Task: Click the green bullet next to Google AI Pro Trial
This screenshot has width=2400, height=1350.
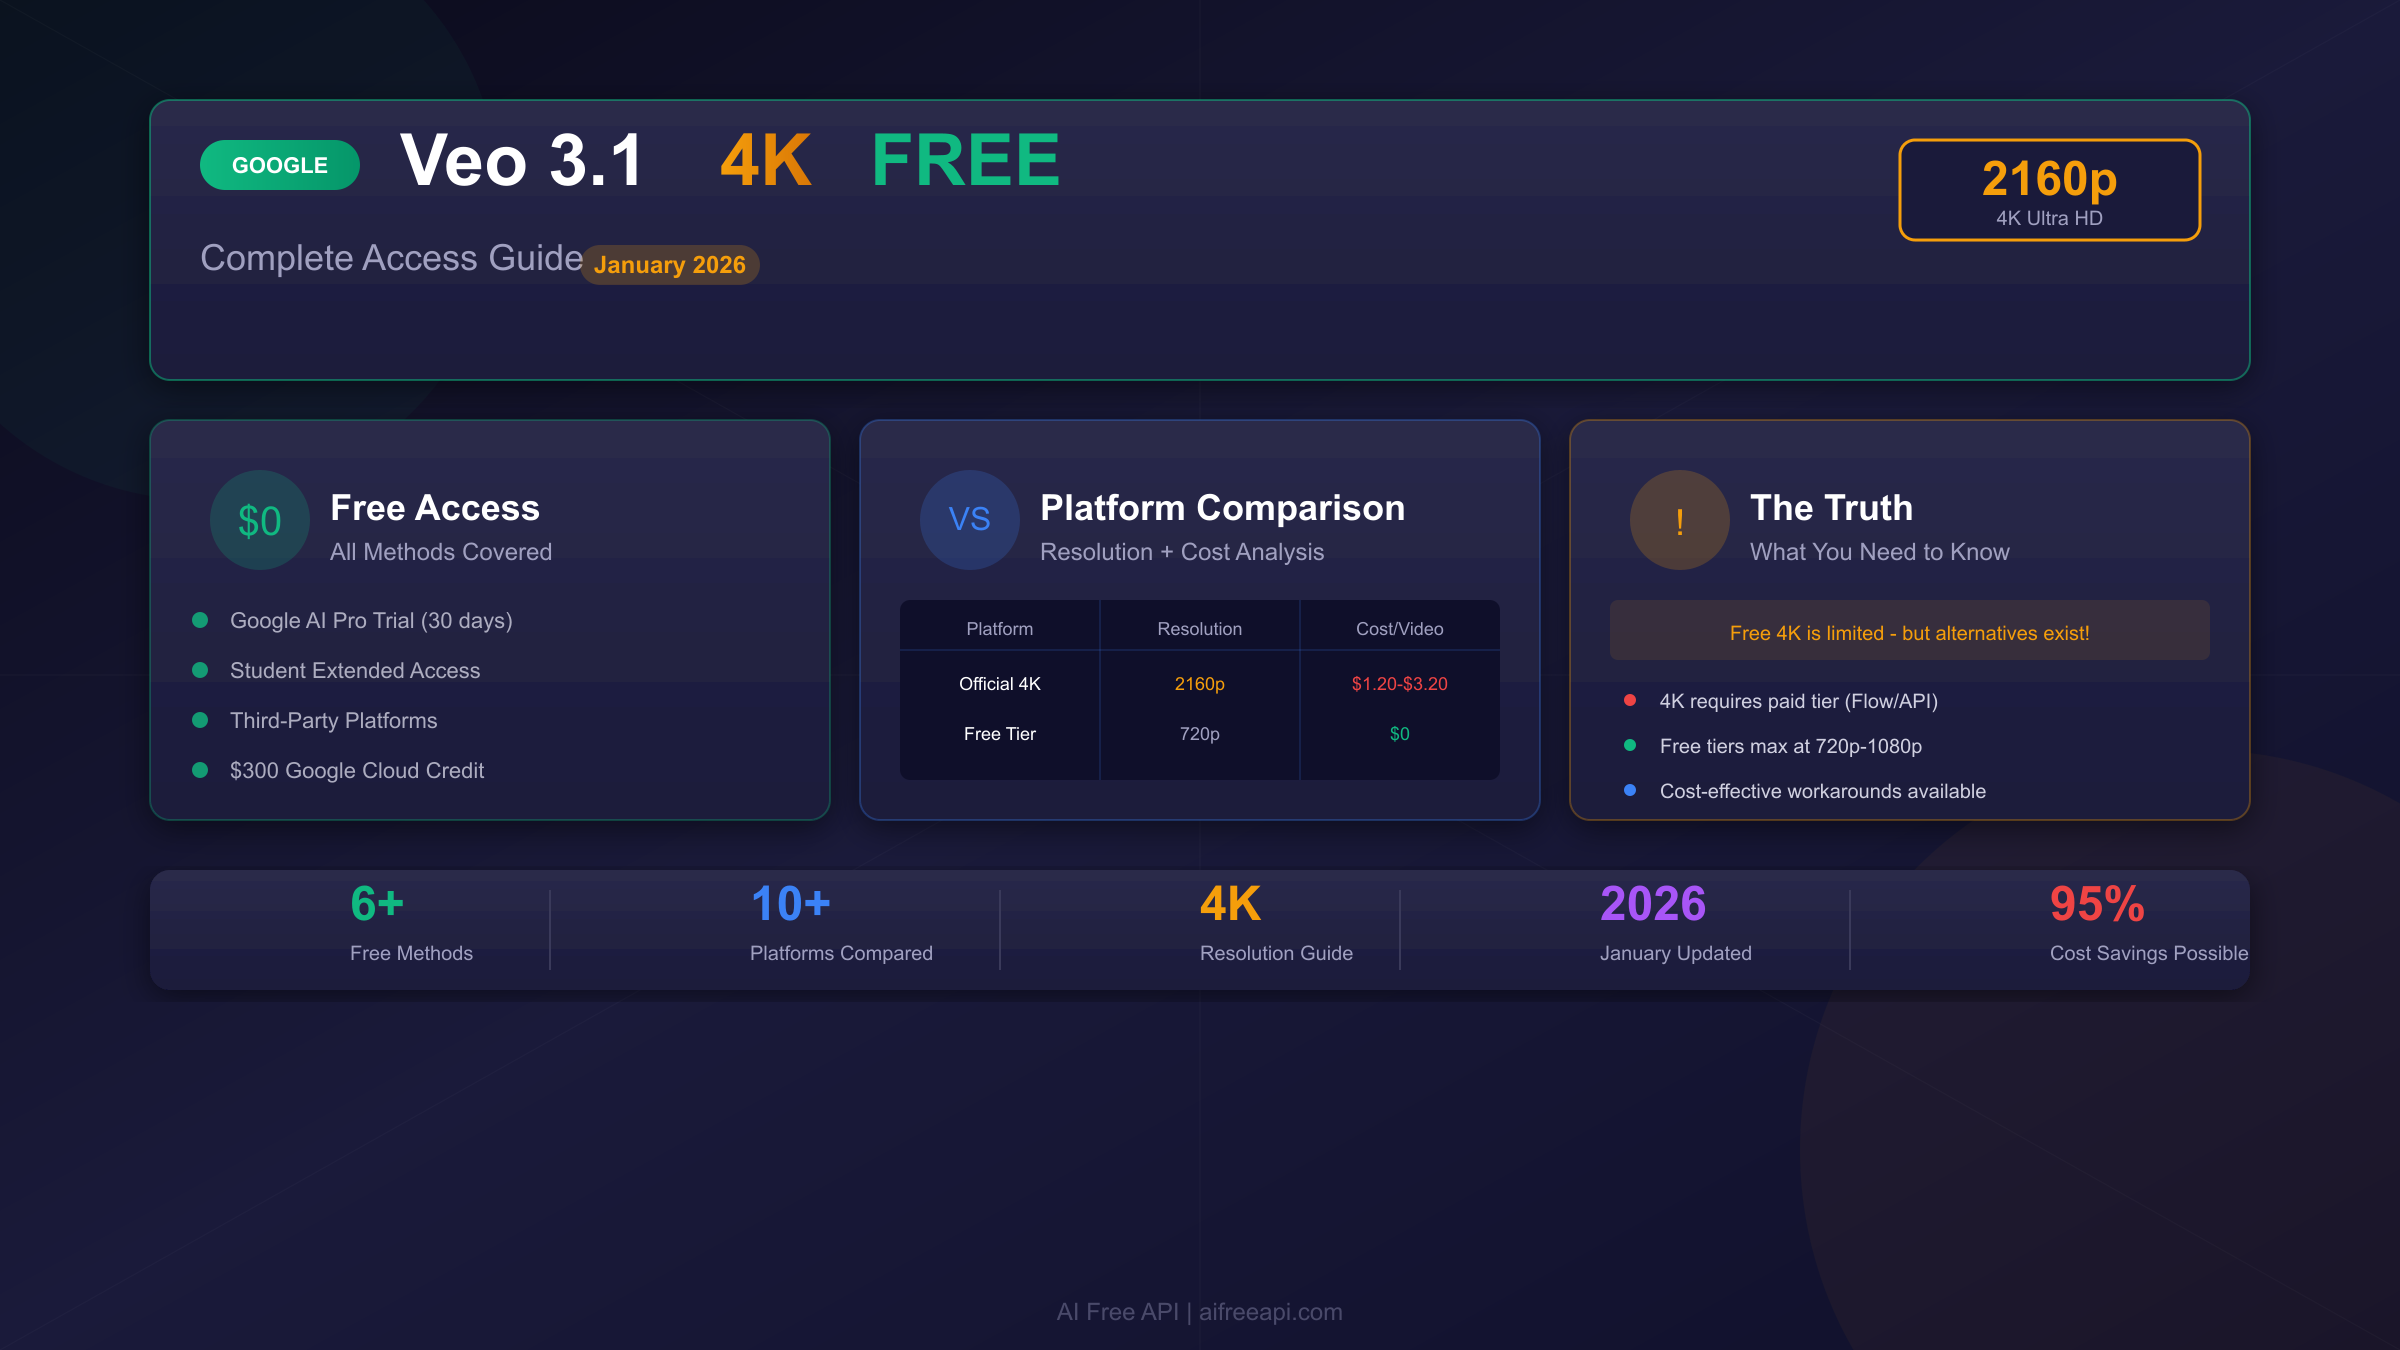Action: (x=201, y=620)
